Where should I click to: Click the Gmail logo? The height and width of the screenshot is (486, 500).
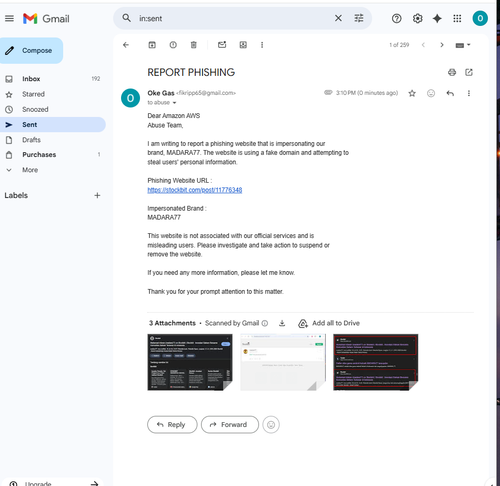46,19
